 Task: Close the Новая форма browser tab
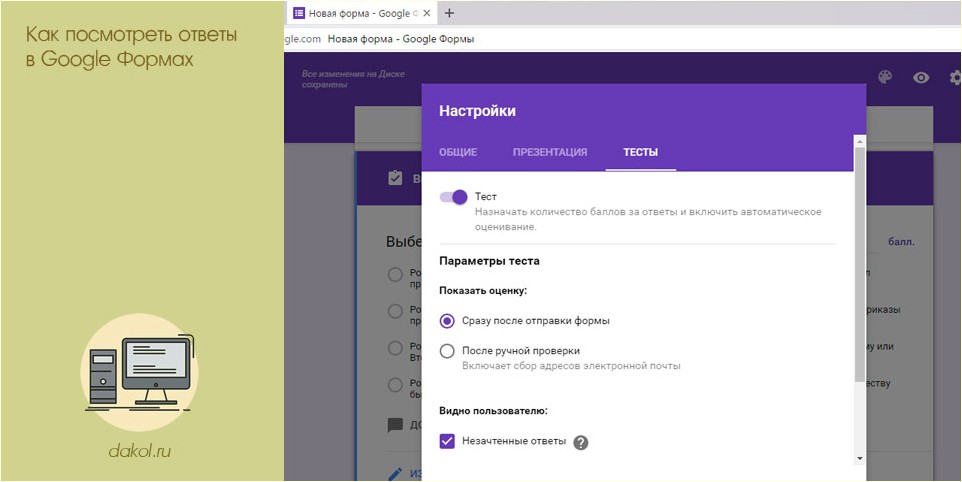click(x=427, y=13)
